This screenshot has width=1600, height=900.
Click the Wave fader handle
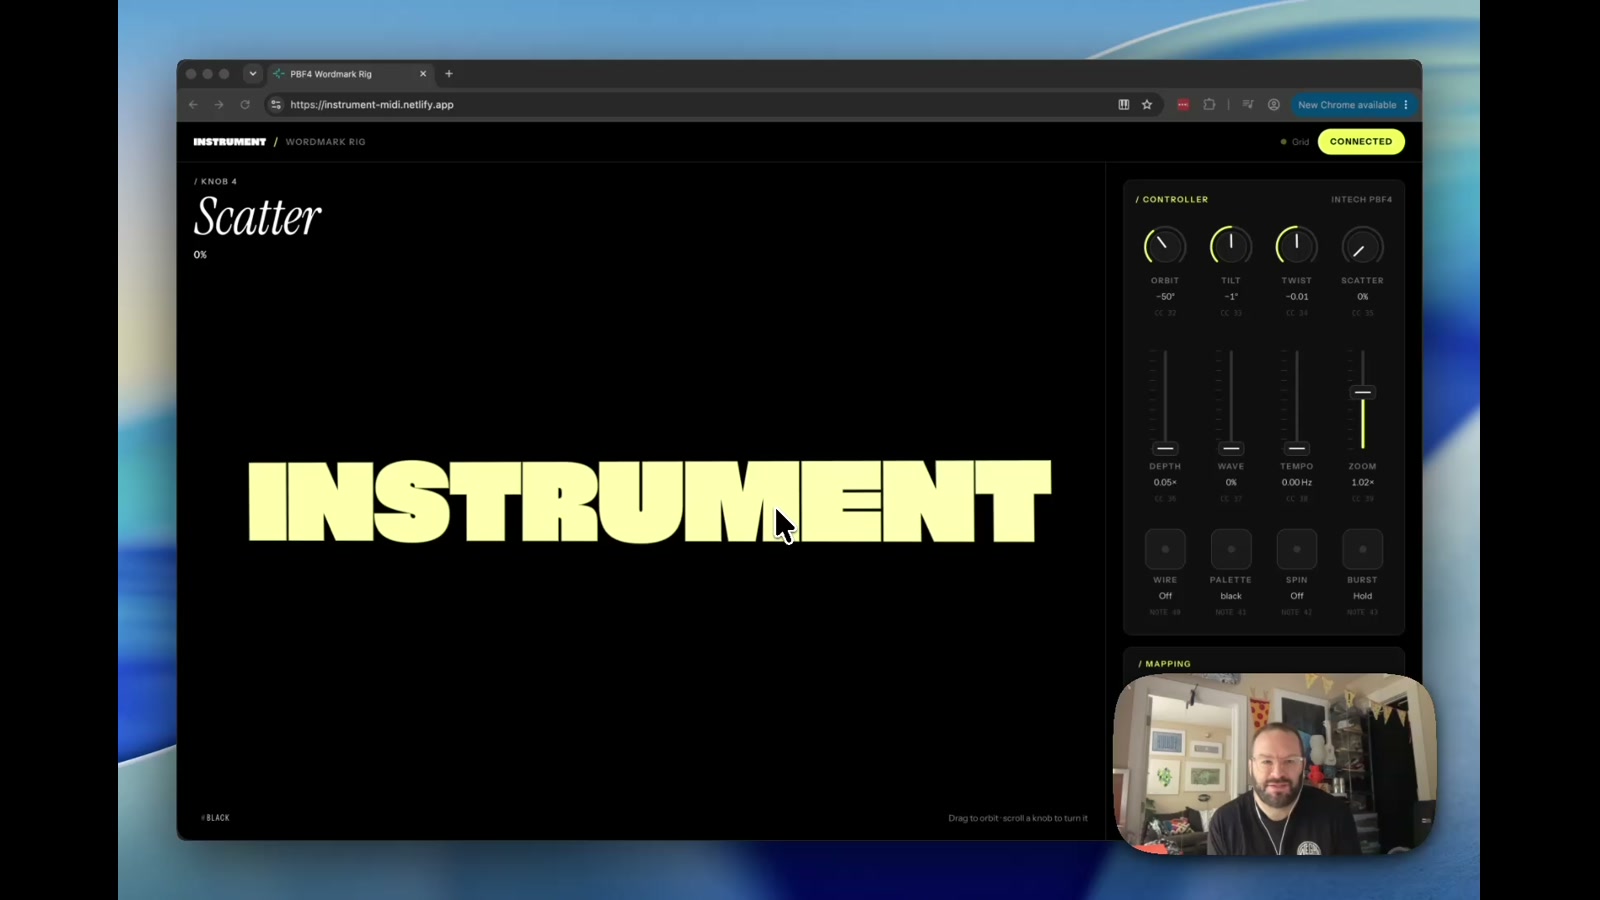[x=1231, y=448]
